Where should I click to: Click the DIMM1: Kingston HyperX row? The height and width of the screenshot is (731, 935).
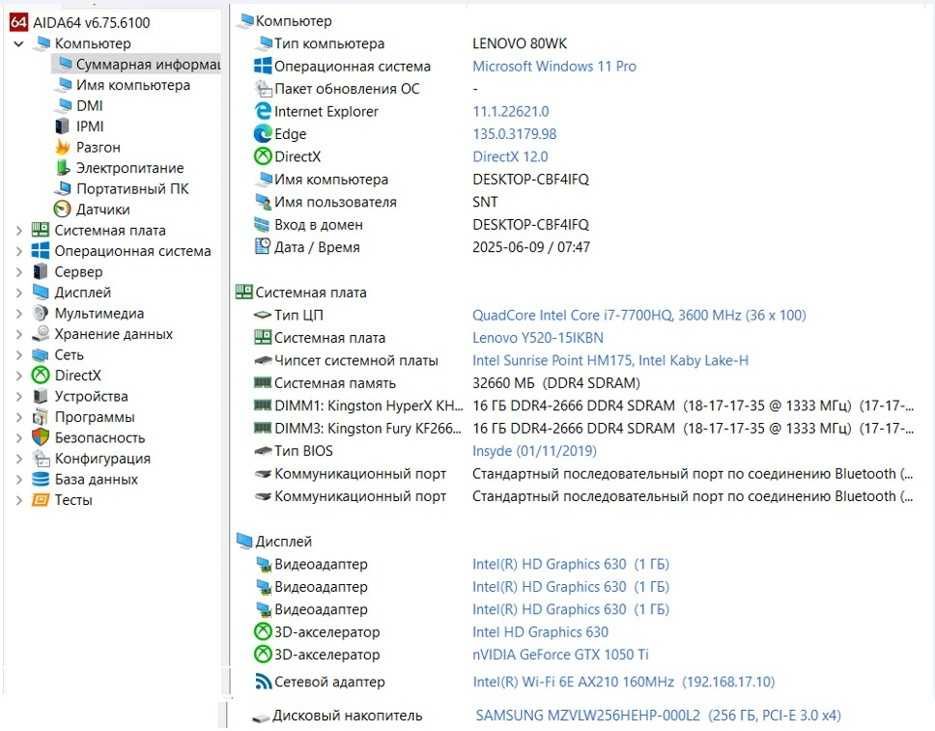(584, 405)
